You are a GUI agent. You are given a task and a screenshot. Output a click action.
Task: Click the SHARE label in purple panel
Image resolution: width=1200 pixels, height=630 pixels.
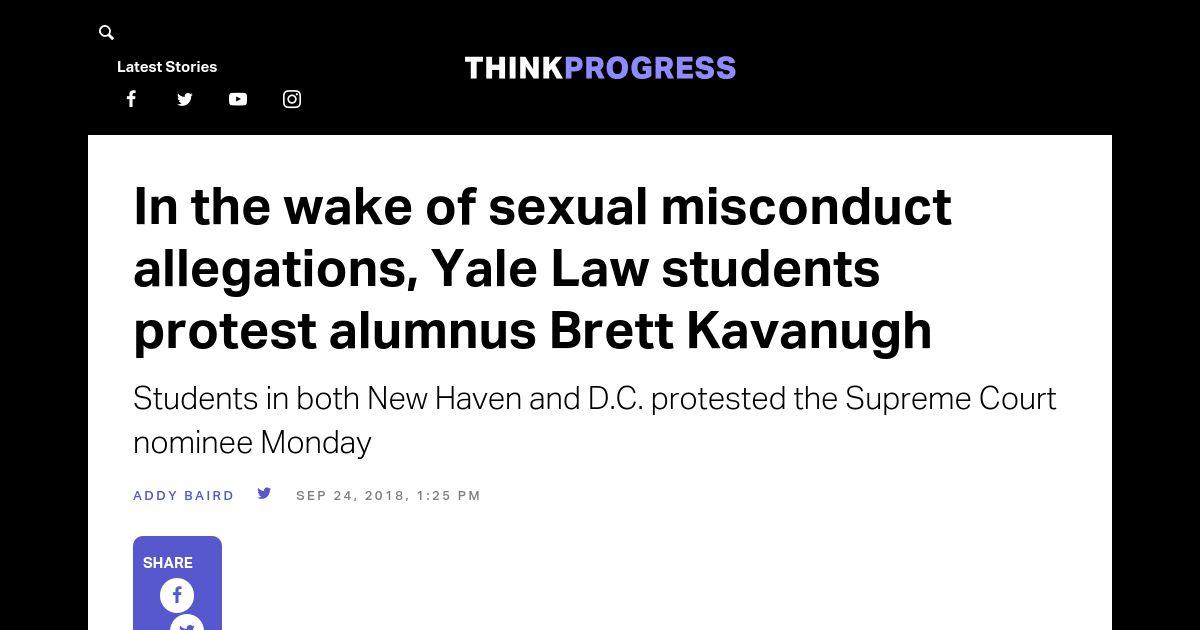click(168, 563)
